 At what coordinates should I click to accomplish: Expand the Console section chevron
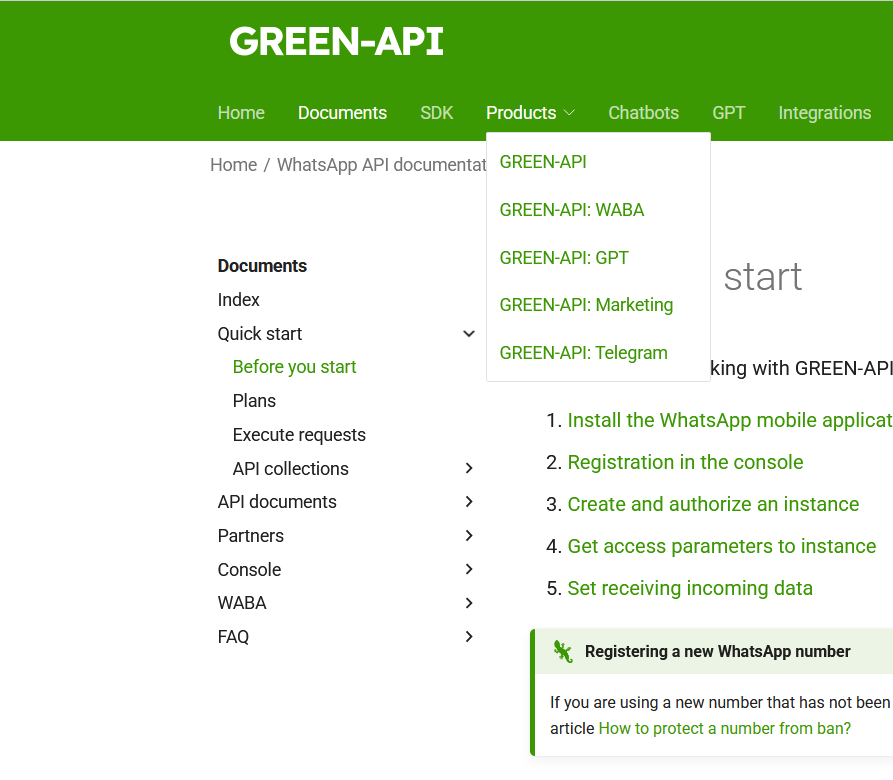469,569
